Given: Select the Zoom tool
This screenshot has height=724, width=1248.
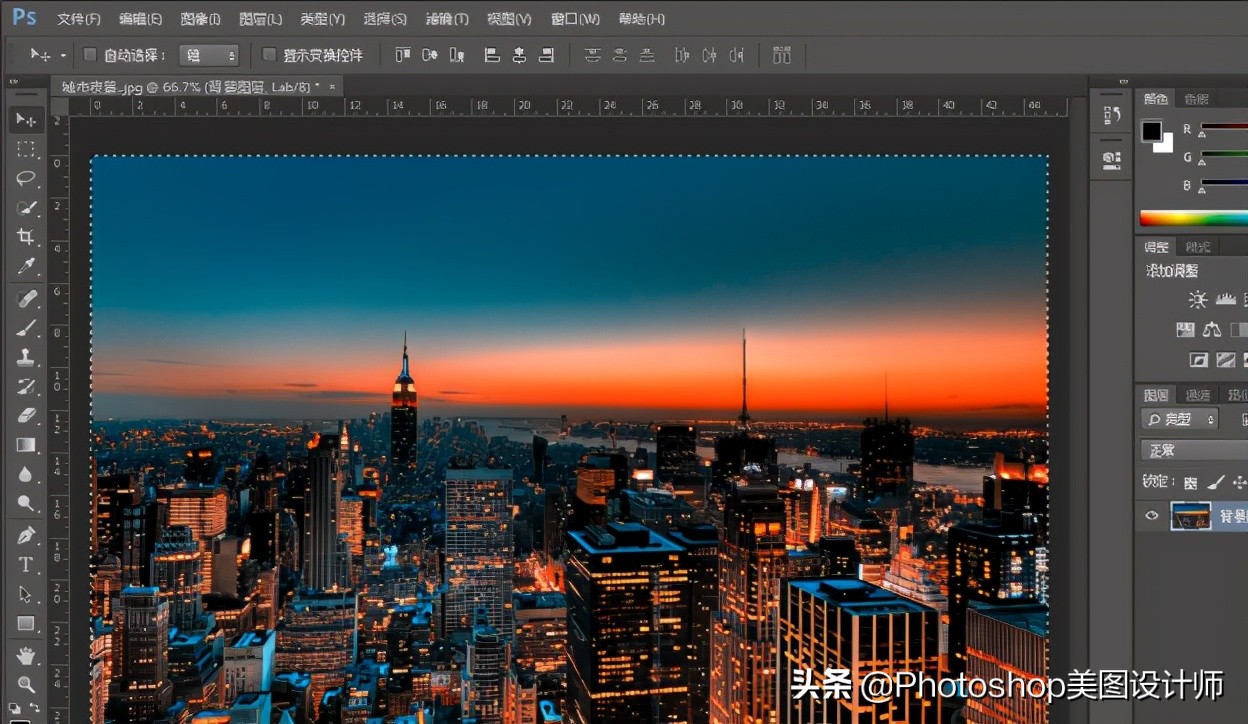Looking at the screenshot, I should [x=26, y=682].
